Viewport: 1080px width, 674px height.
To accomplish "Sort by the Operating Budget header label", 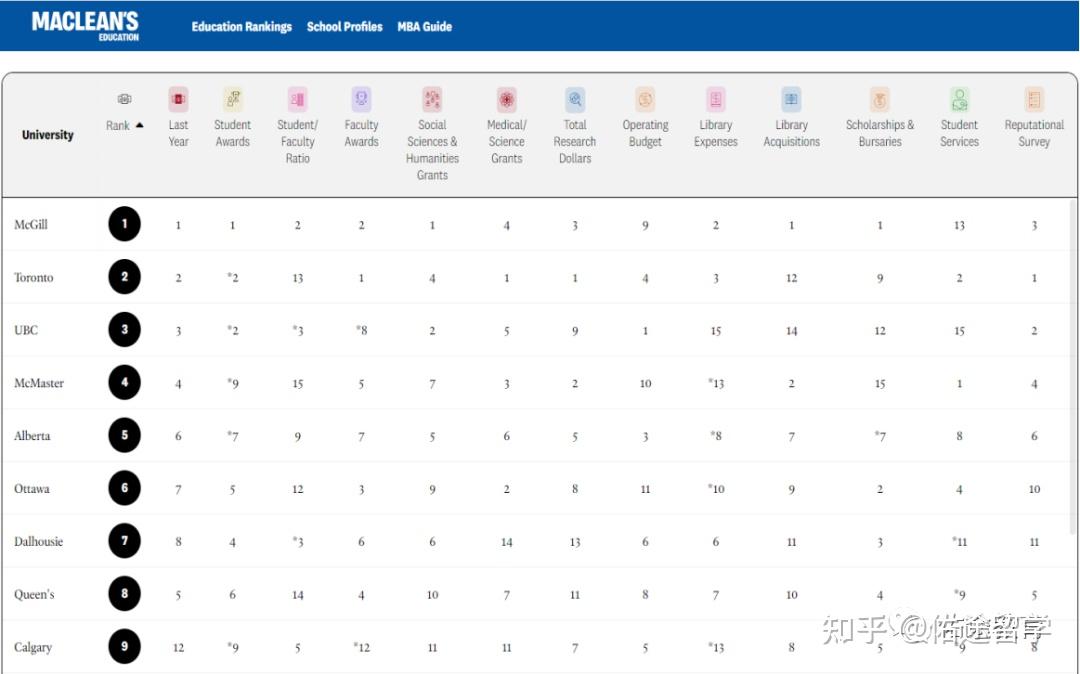I will click(x=645, y=133).
